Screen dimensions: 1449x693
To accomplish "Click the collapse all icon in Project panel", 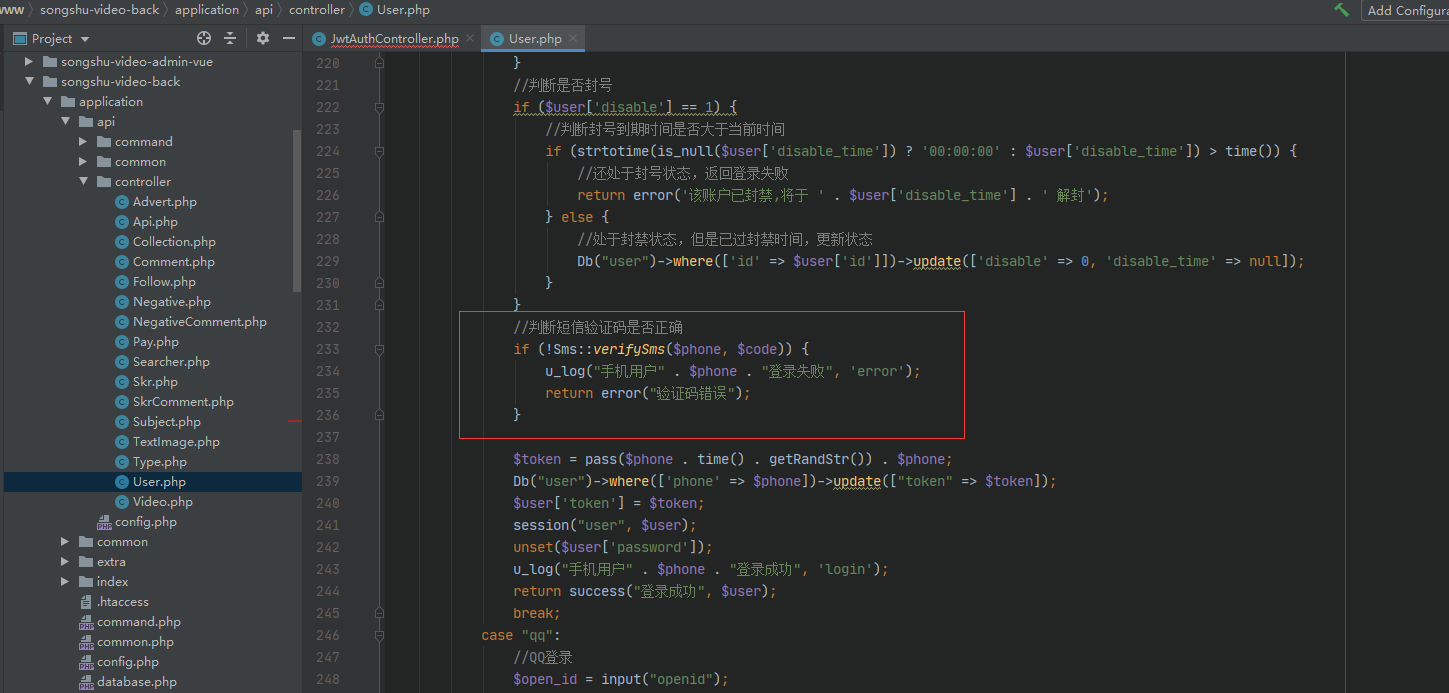I will 230,38.
